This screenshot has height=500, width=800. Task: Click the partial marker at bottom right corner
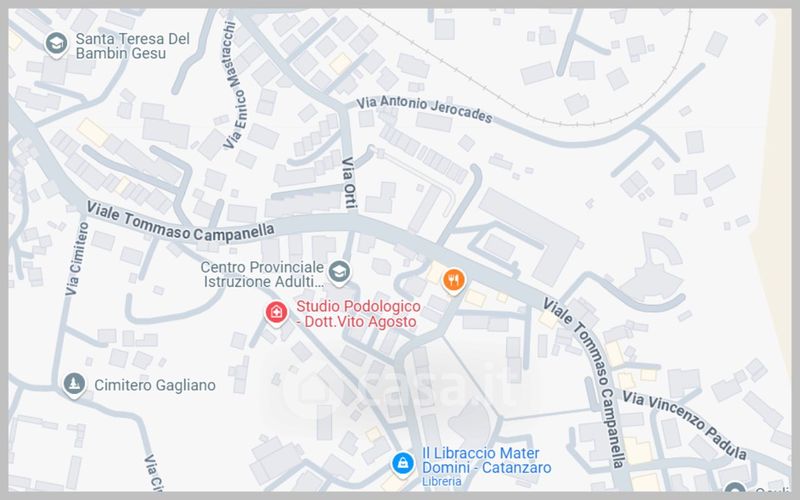[x=735, y=487]
